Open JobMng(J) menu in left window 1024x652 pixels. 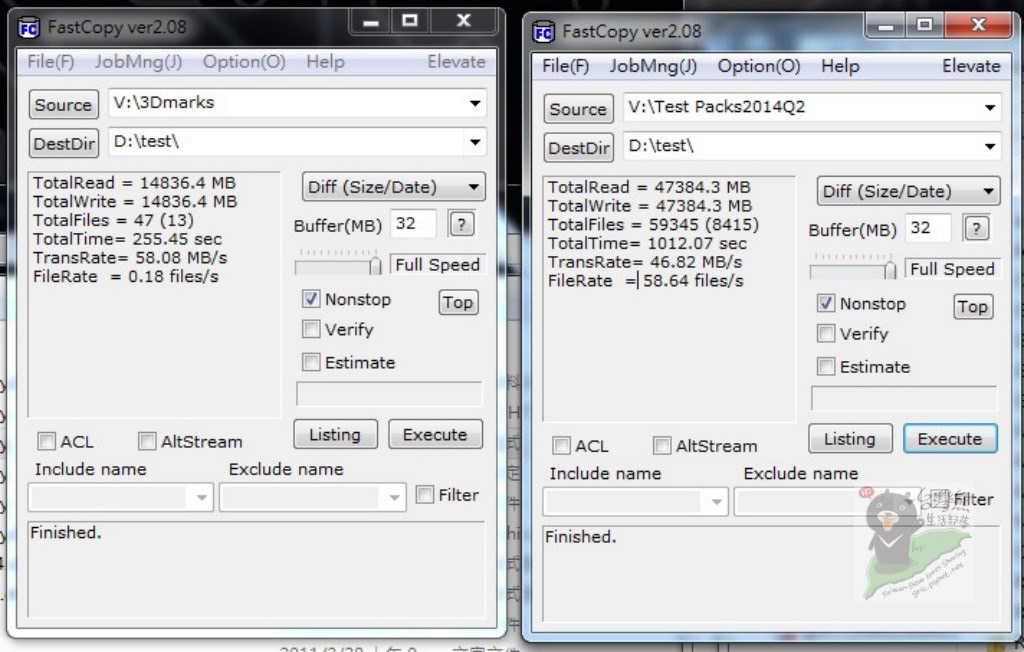(x=138, y=62)
